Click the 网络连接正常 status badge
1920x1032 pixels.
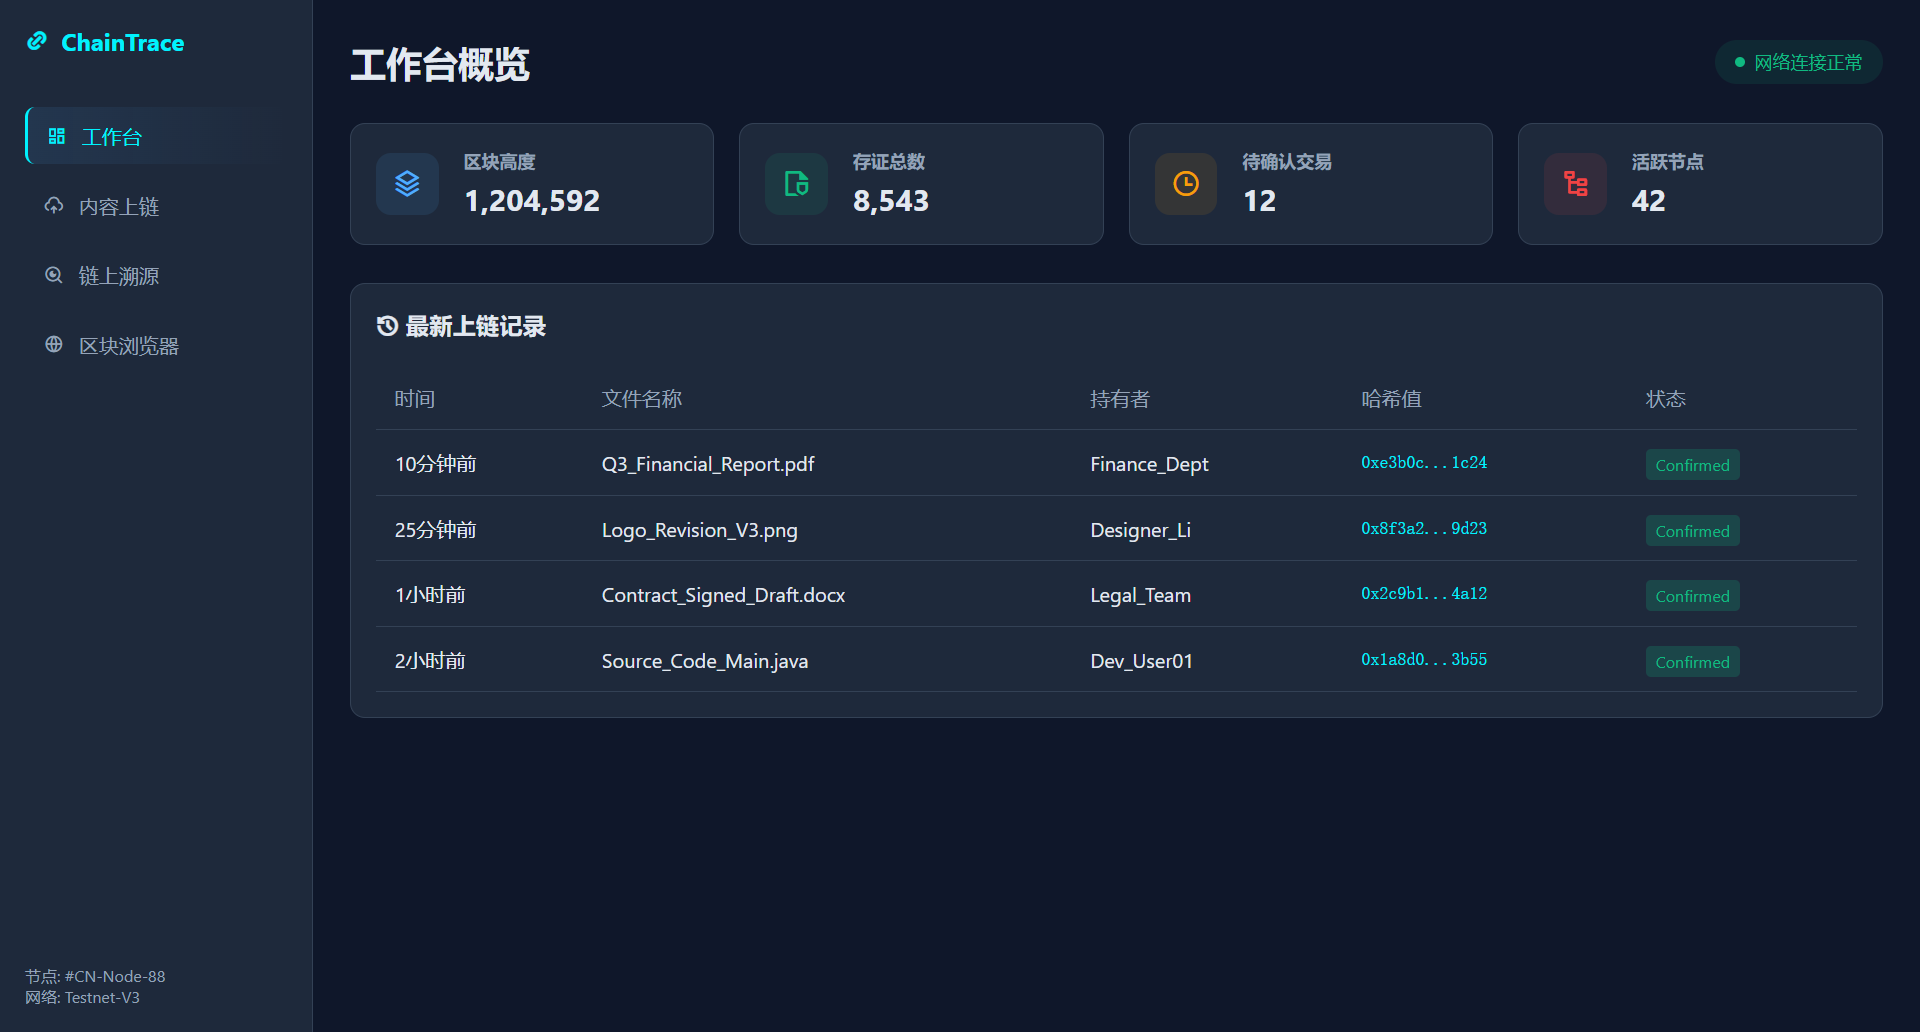click(x=1798, y=63)
